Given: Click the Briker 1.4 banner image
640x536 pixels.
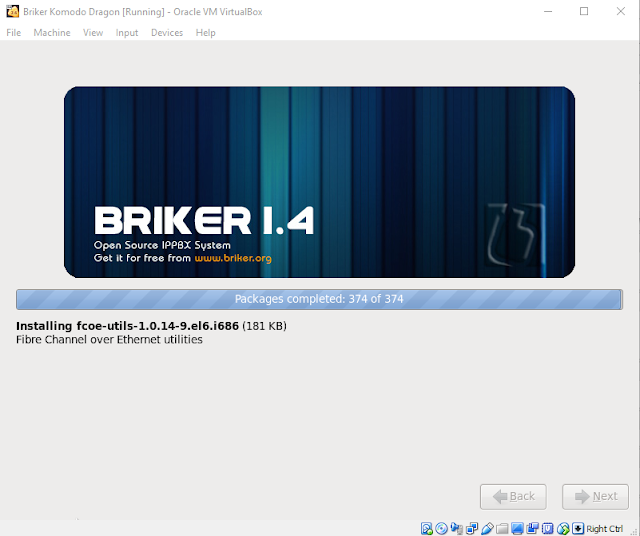Looking at the screenshot, I should point(319,182).
